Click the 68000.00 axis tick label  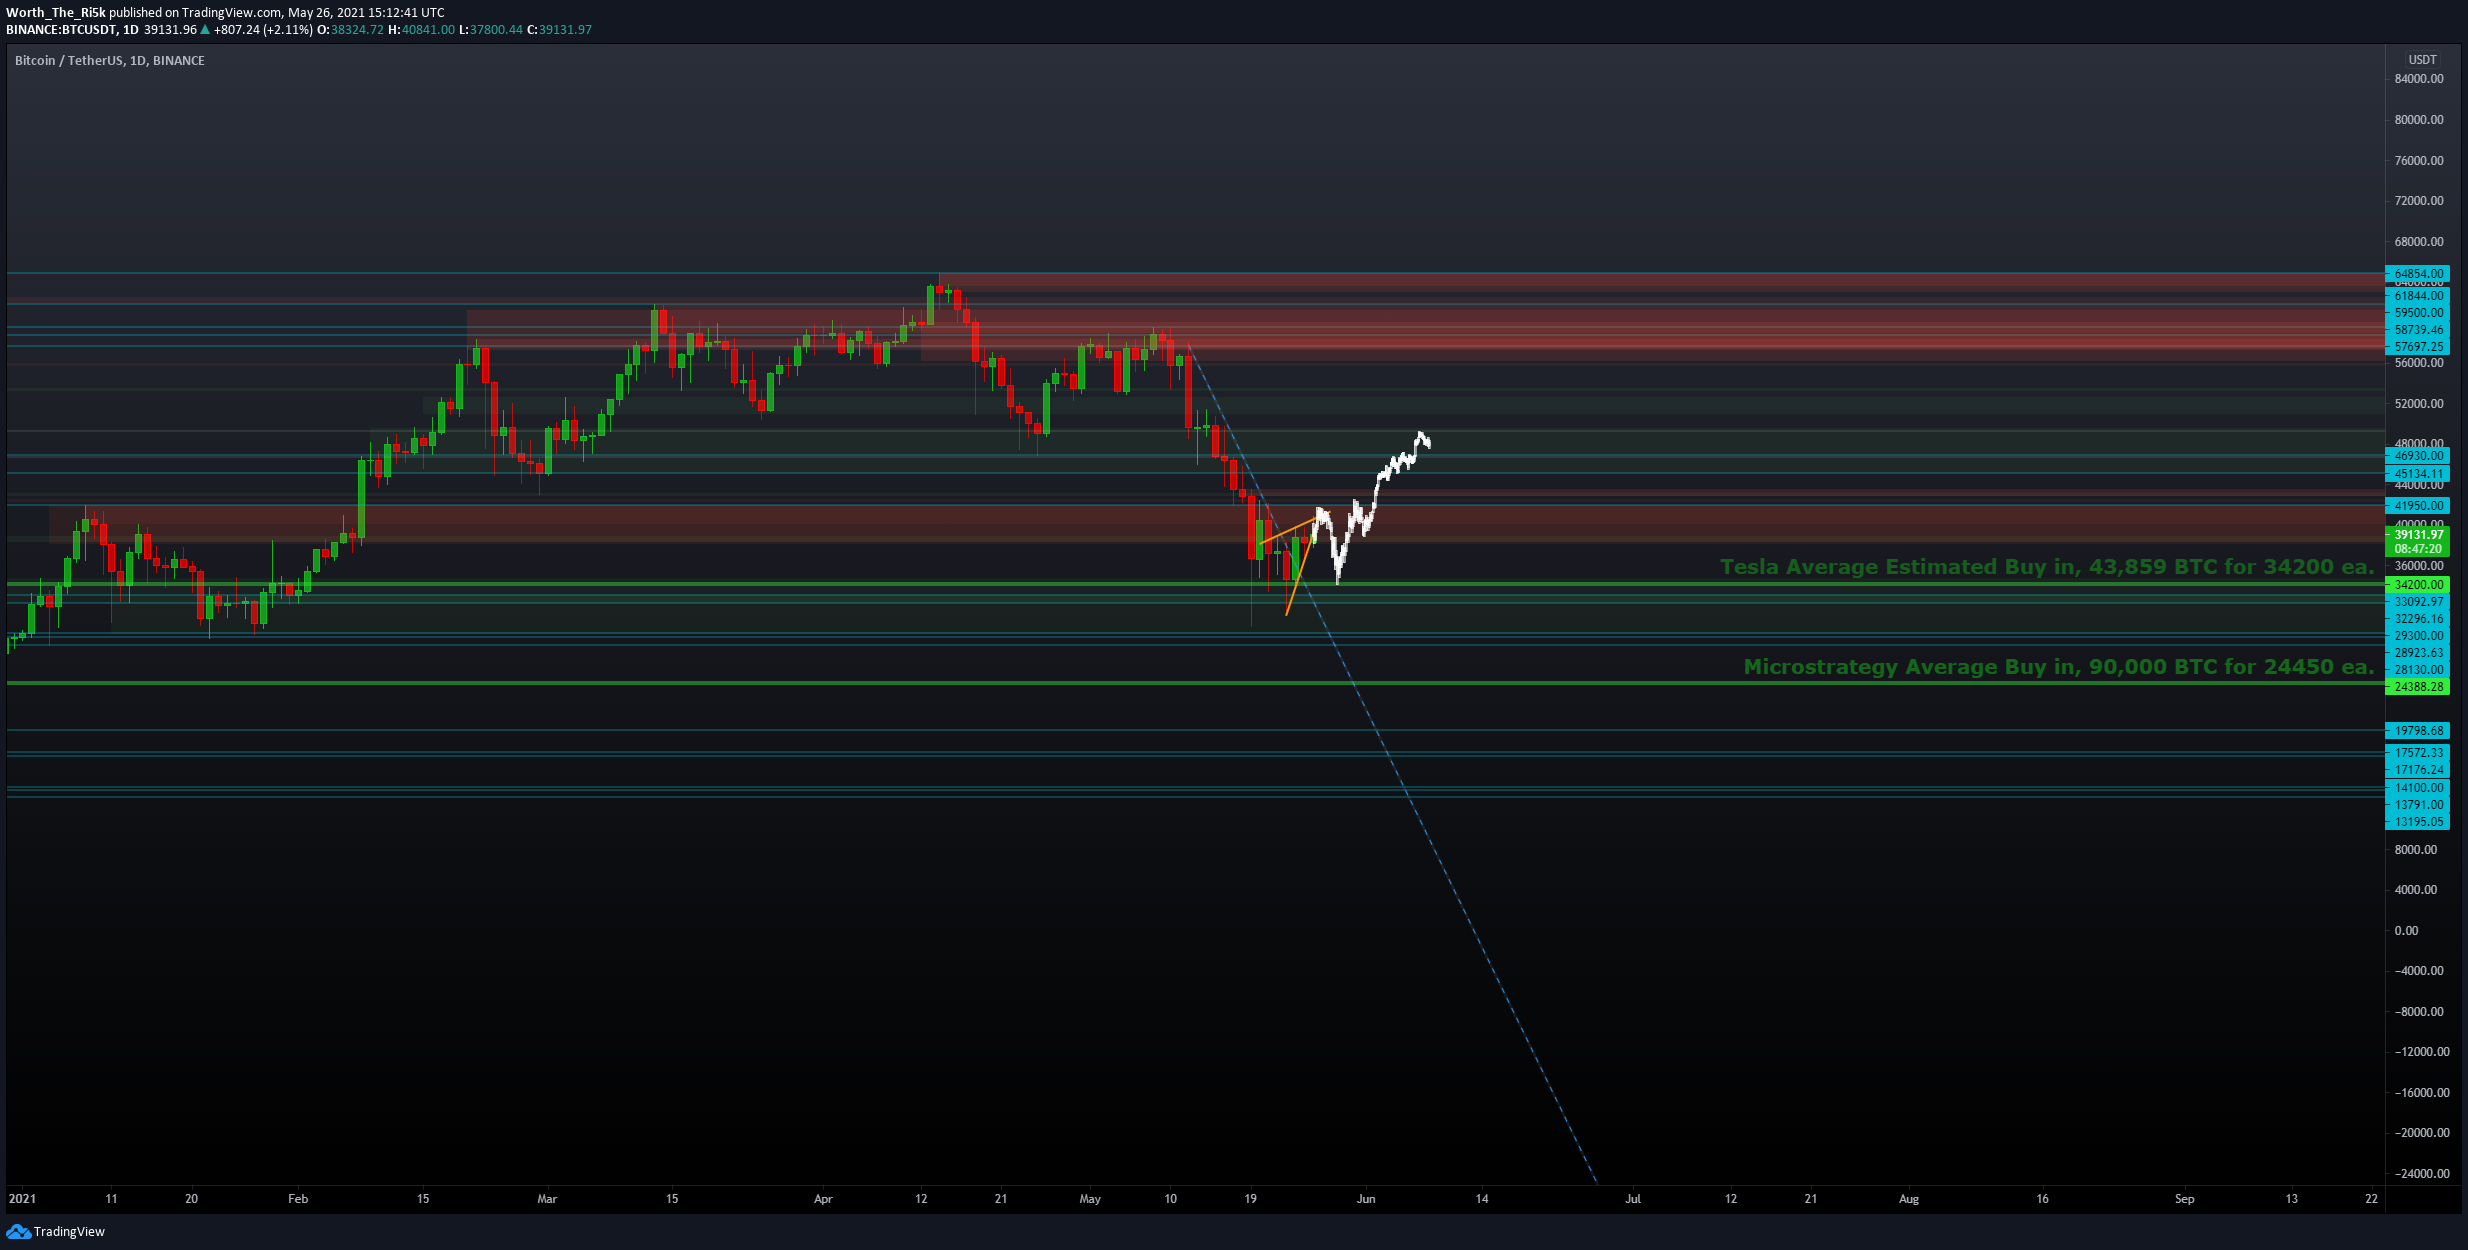pos(2419,242)
